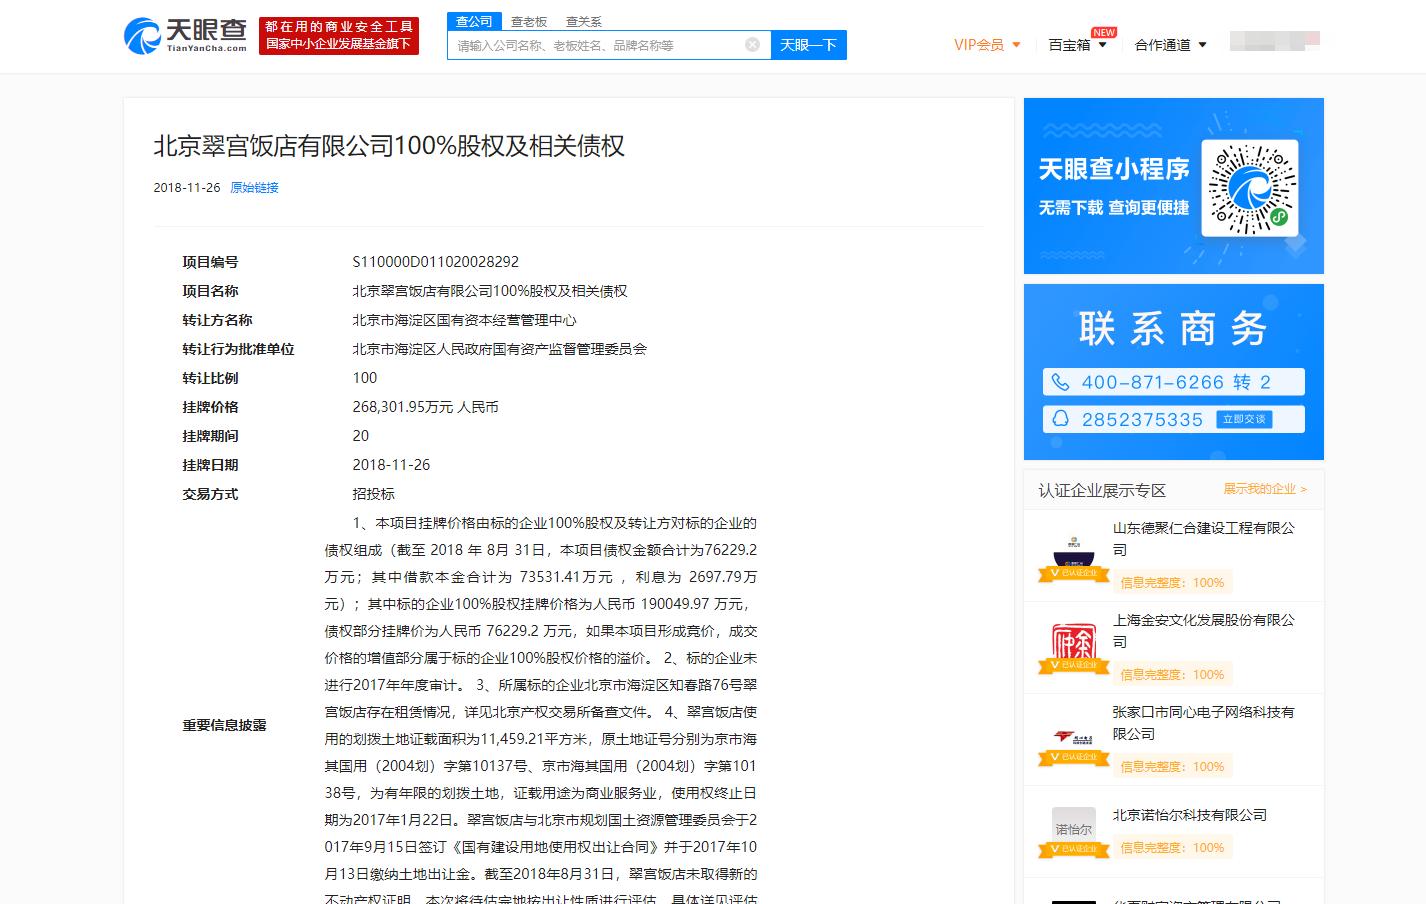Clear the search box with the × icon
Screen dimensions: 1426x904
click(753, 44)
